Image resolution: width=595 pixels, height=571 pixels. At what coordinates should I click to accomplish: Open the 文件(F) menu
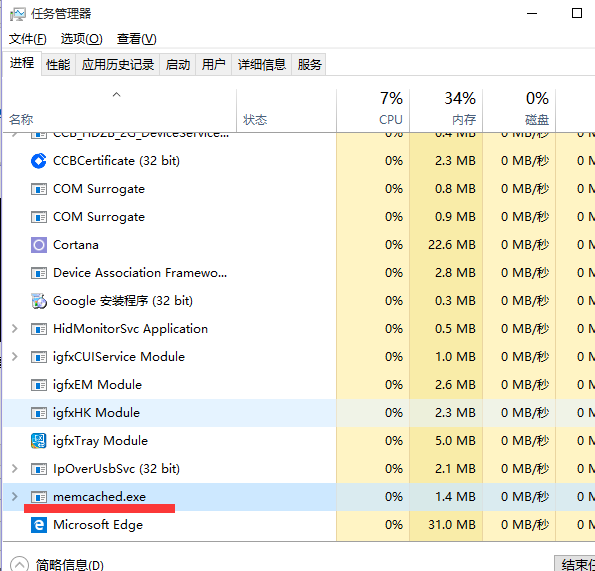pos(28,39)
